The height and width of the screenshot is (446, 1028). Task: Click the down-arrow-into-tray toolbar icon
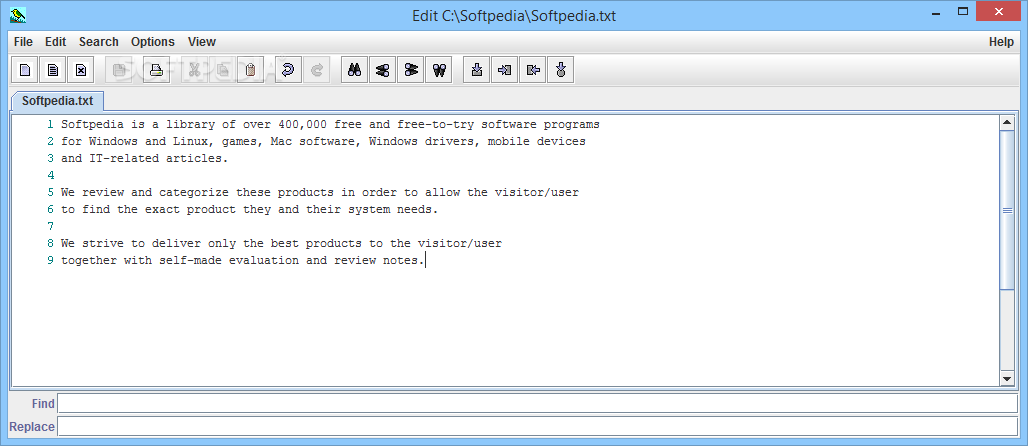tap(477, 70)
